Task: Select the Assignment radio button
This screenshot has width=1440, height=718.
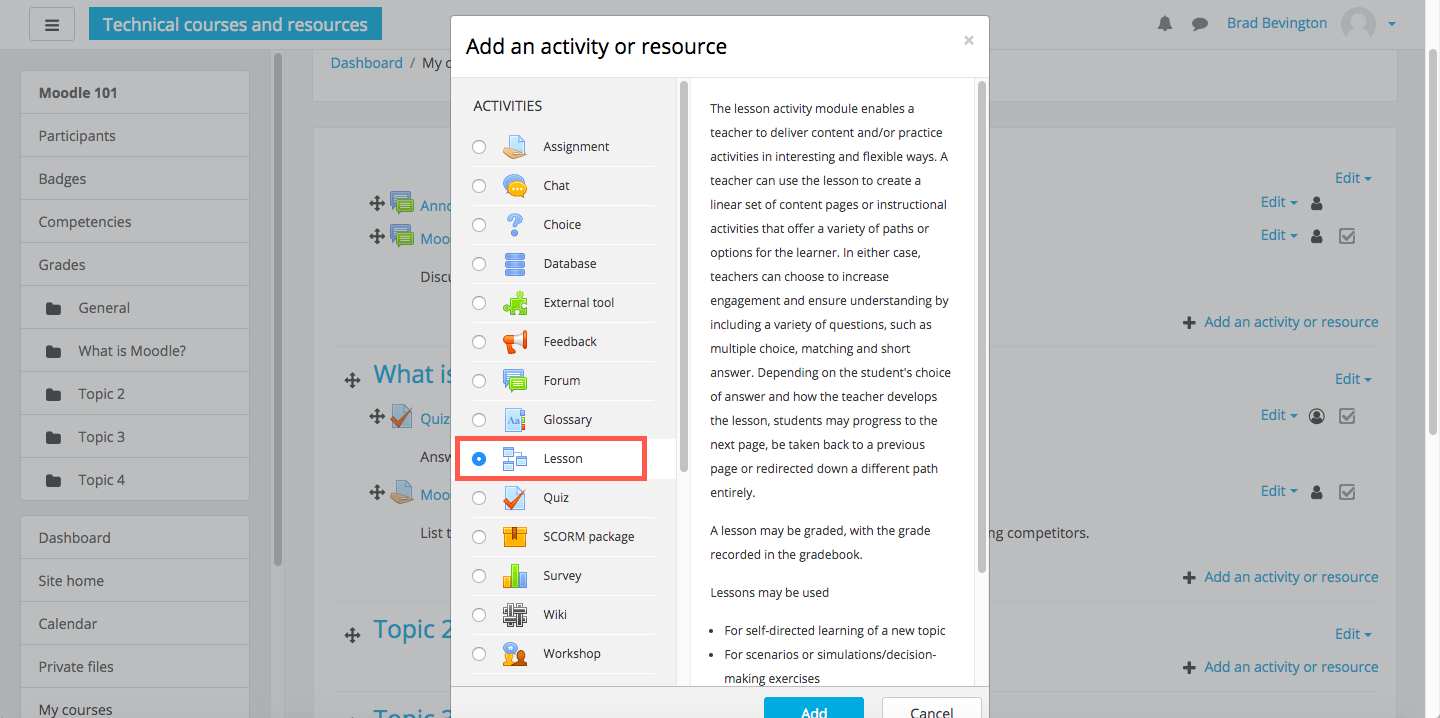Action: tap(479, 147)
